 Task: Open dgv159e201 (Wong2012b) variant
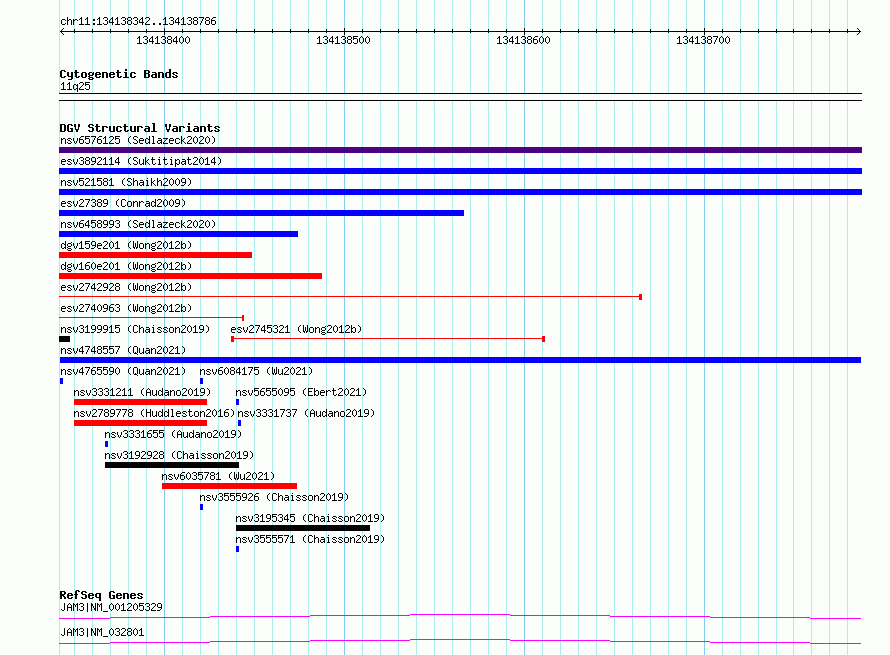tap(126, 245)
